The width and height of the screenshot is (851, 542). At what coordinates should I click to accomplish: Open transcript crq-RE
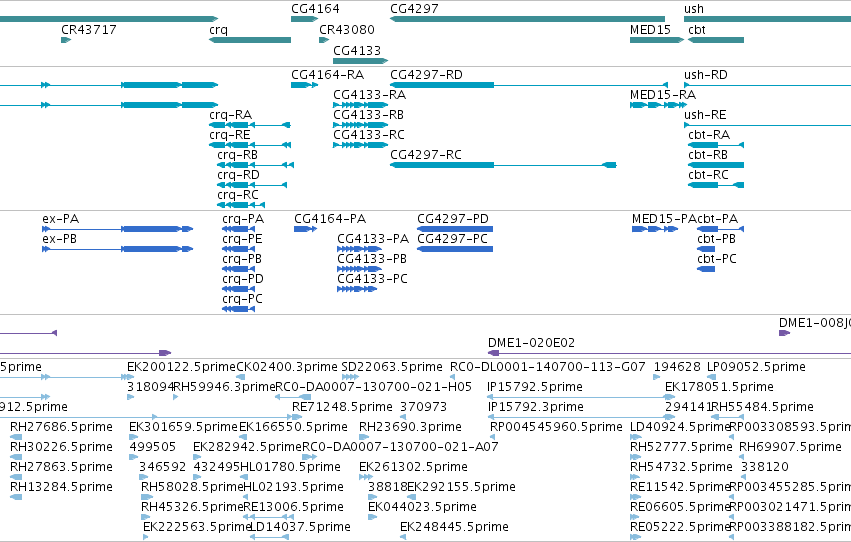tap(250, 145)
